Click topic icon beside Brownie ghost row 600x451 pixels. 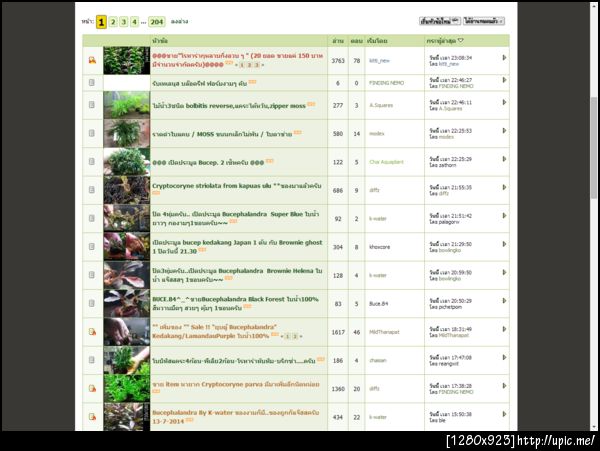coord(92,246)
